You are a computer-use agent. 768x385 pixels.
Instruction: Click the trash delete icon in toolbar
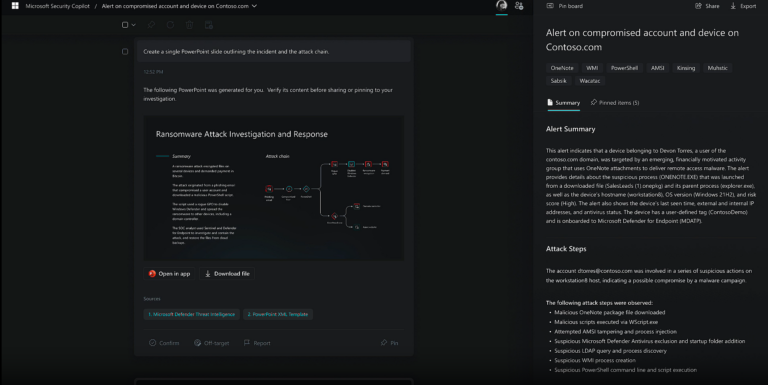coord(189,25)
